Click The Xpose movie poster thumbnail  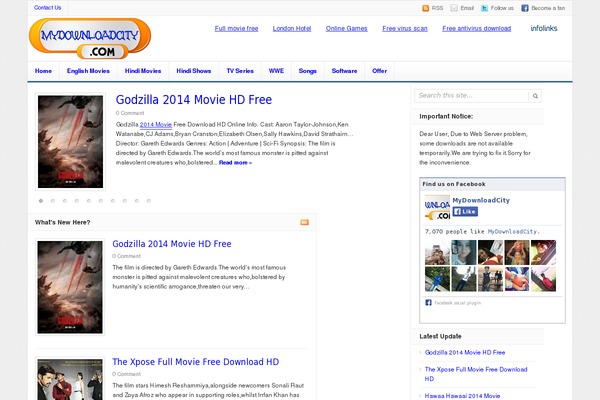click(x=70, y=378)
